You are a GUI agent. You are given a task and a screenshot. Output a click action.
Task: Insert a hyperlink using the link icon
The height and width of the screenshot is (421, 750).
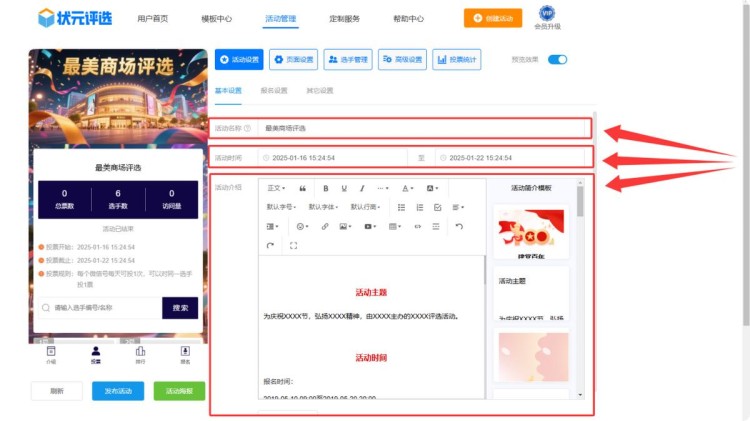click(x=325, y=227)
